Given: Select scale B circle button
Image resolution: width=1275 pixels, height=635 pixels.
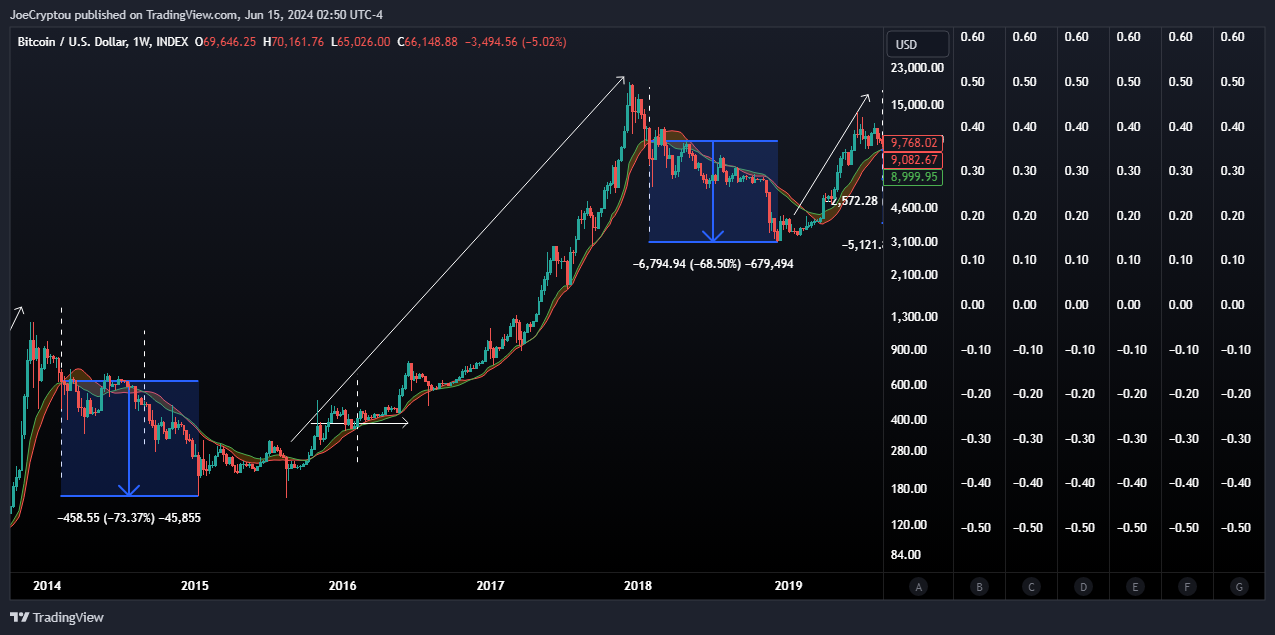Looking at the screenshot, I should [x=980, y=588].
